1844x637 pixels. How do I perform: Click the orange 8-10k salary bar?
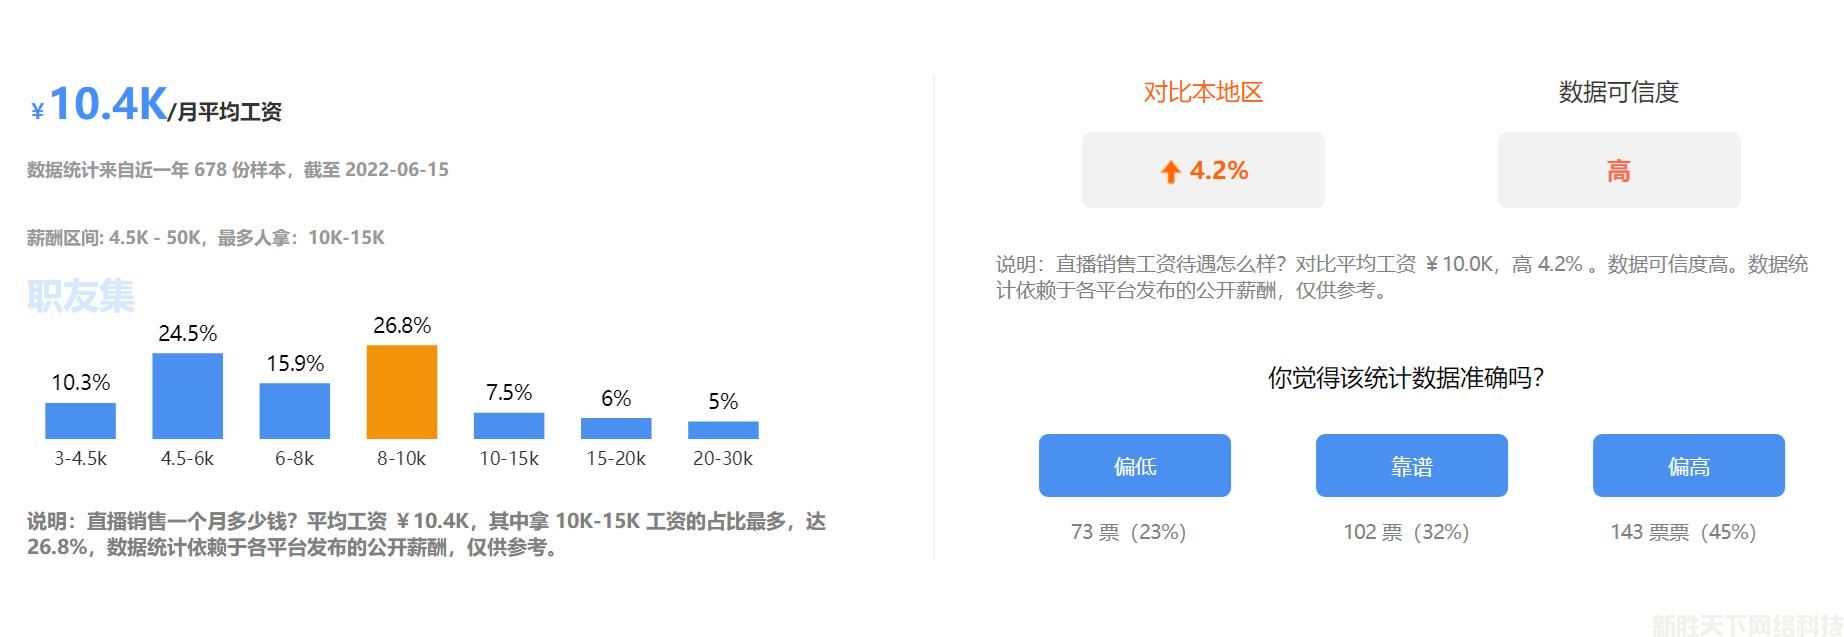coord(402,392)
